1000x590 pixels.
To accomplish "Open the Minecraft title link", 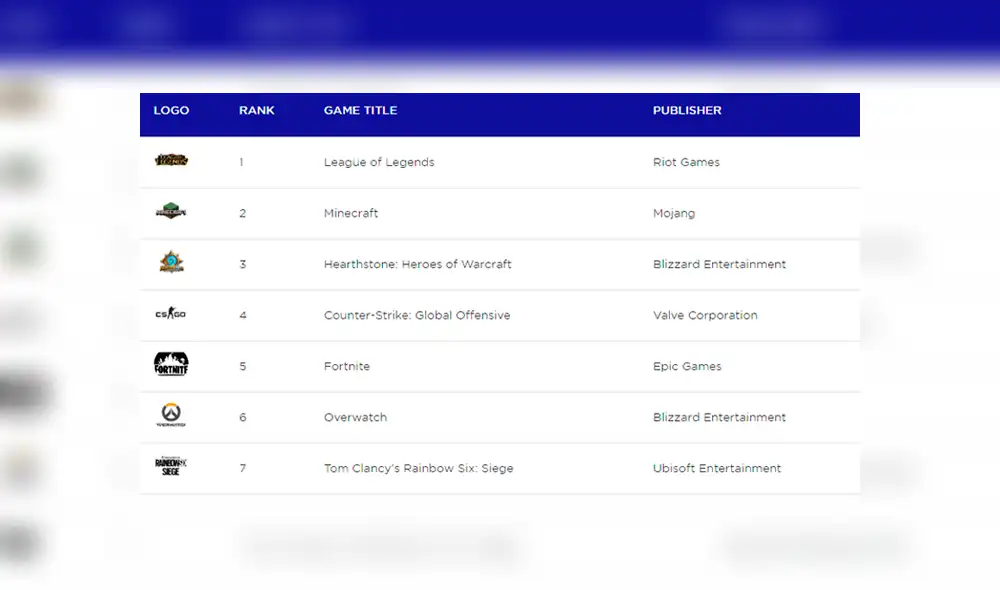I will tap(350, 213).
